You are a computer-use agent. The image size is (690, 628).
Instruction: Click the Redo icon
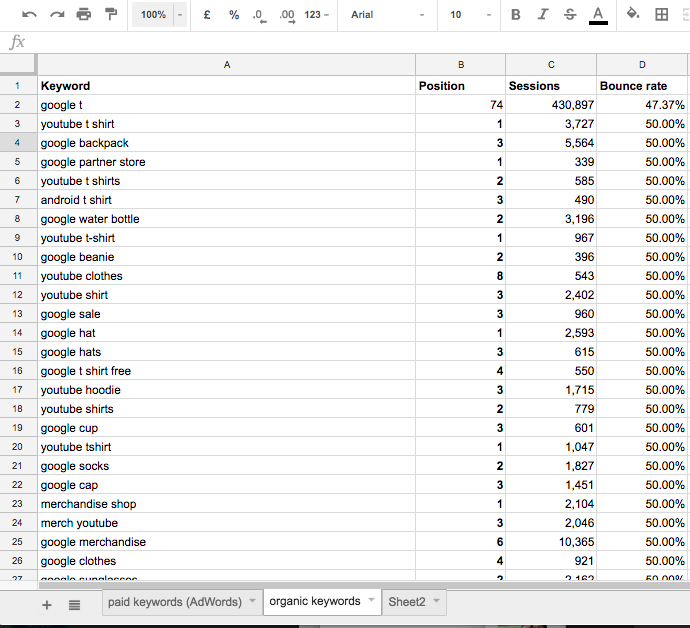pyautogui.click(x=57, y=15)
